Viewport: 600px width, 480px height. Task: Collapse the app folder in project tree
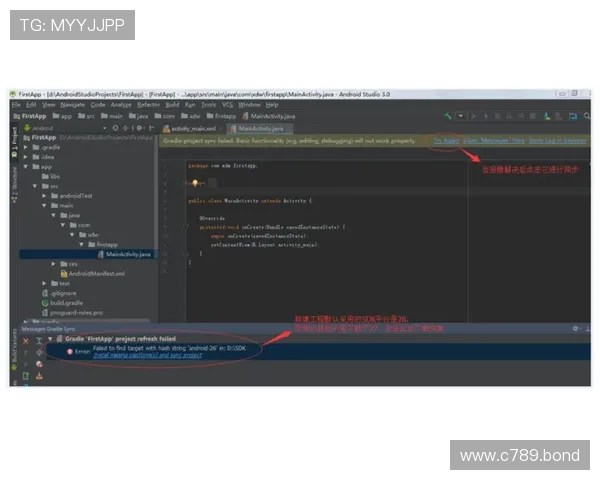tap(26, 167)
